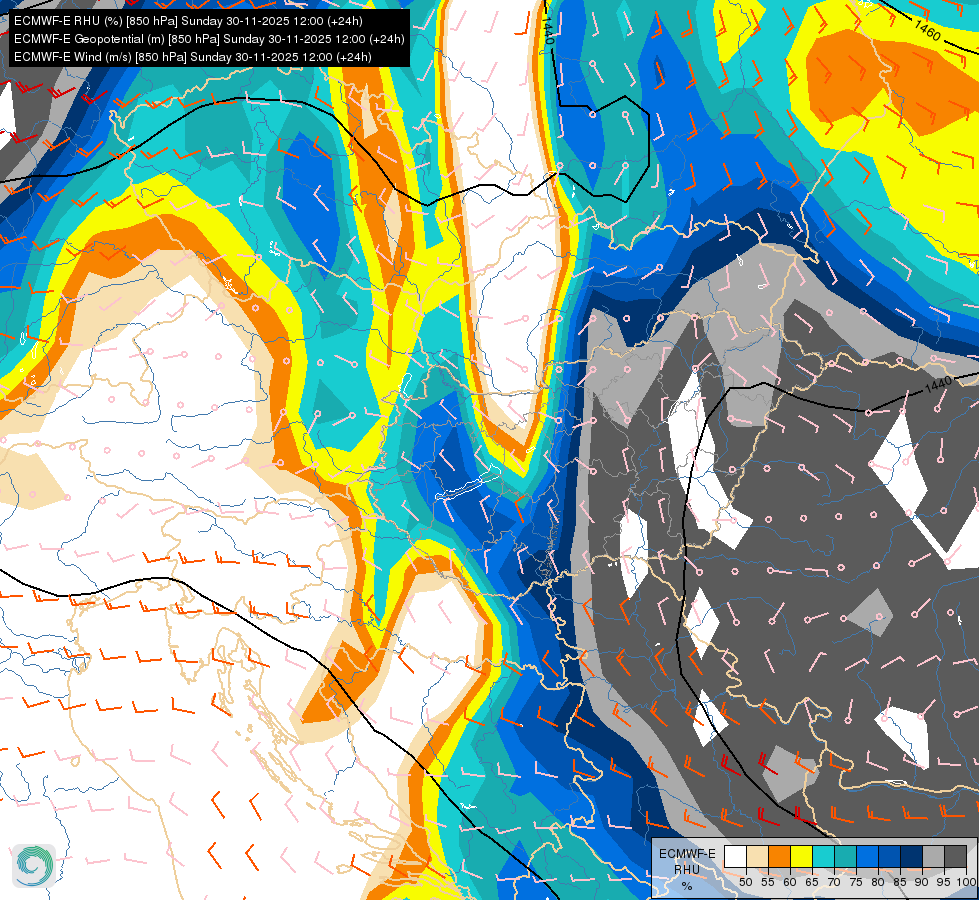This screenshot has width=979, height=900.
Task: Click the white legend swatch below 50%
Action: (x=735, y=856)
